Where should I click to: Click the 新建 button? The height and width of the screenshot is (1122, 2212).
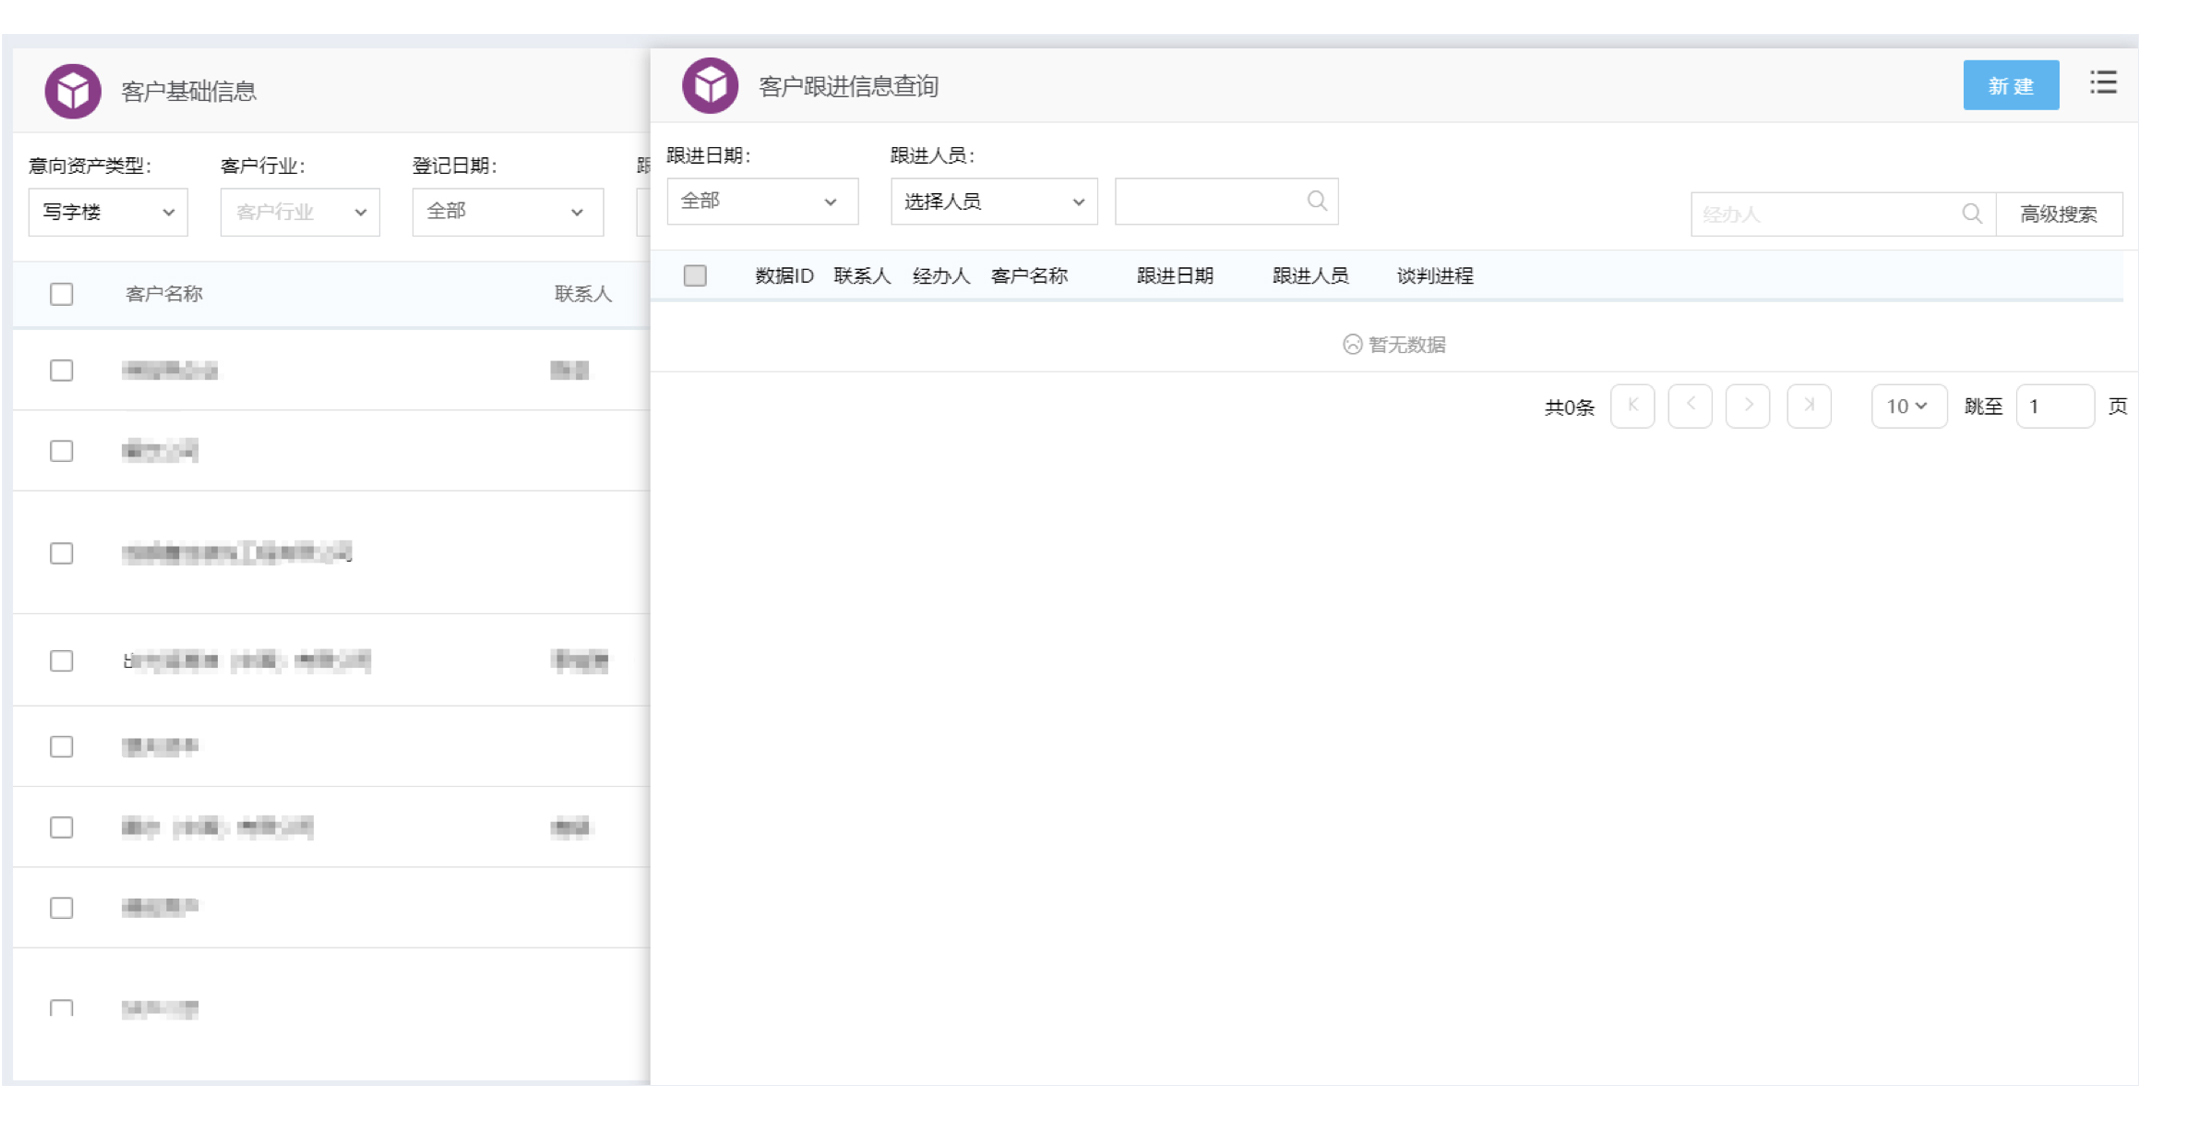[x=2011, y=85]
